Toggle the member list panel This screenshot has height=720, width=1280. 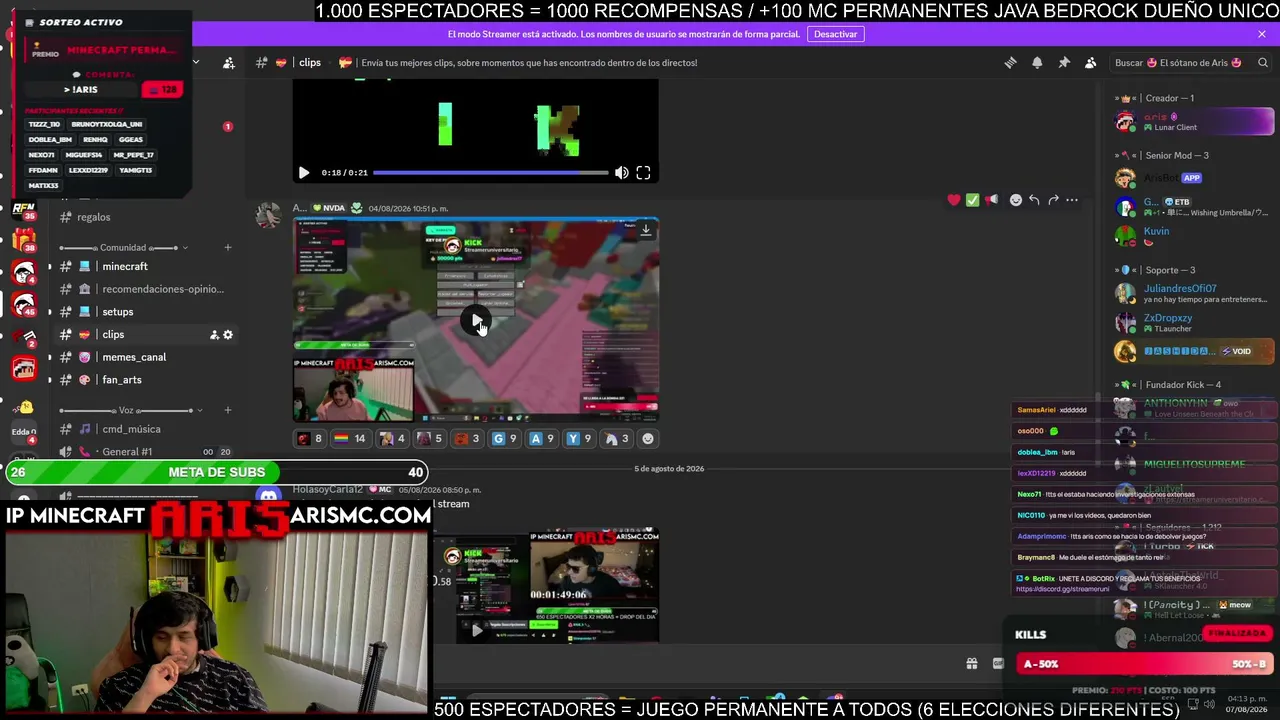(1091, 63)
